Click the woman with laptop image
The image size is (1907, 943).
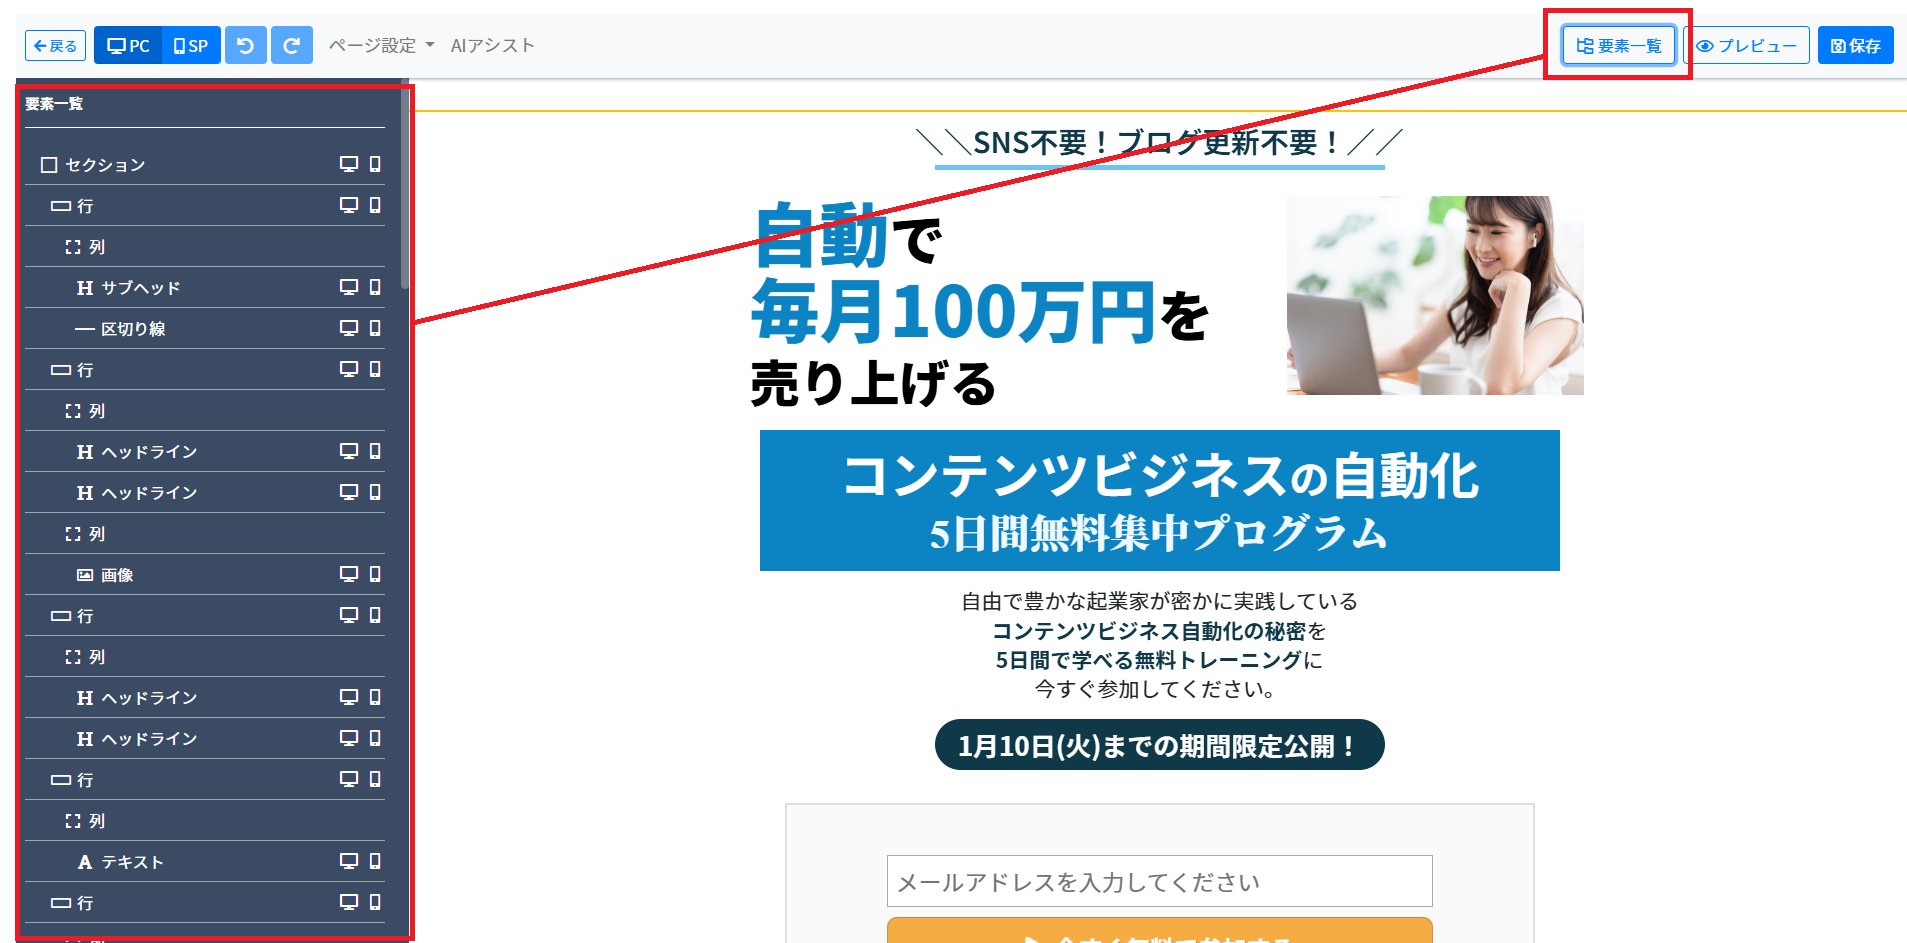(1435, 295)
